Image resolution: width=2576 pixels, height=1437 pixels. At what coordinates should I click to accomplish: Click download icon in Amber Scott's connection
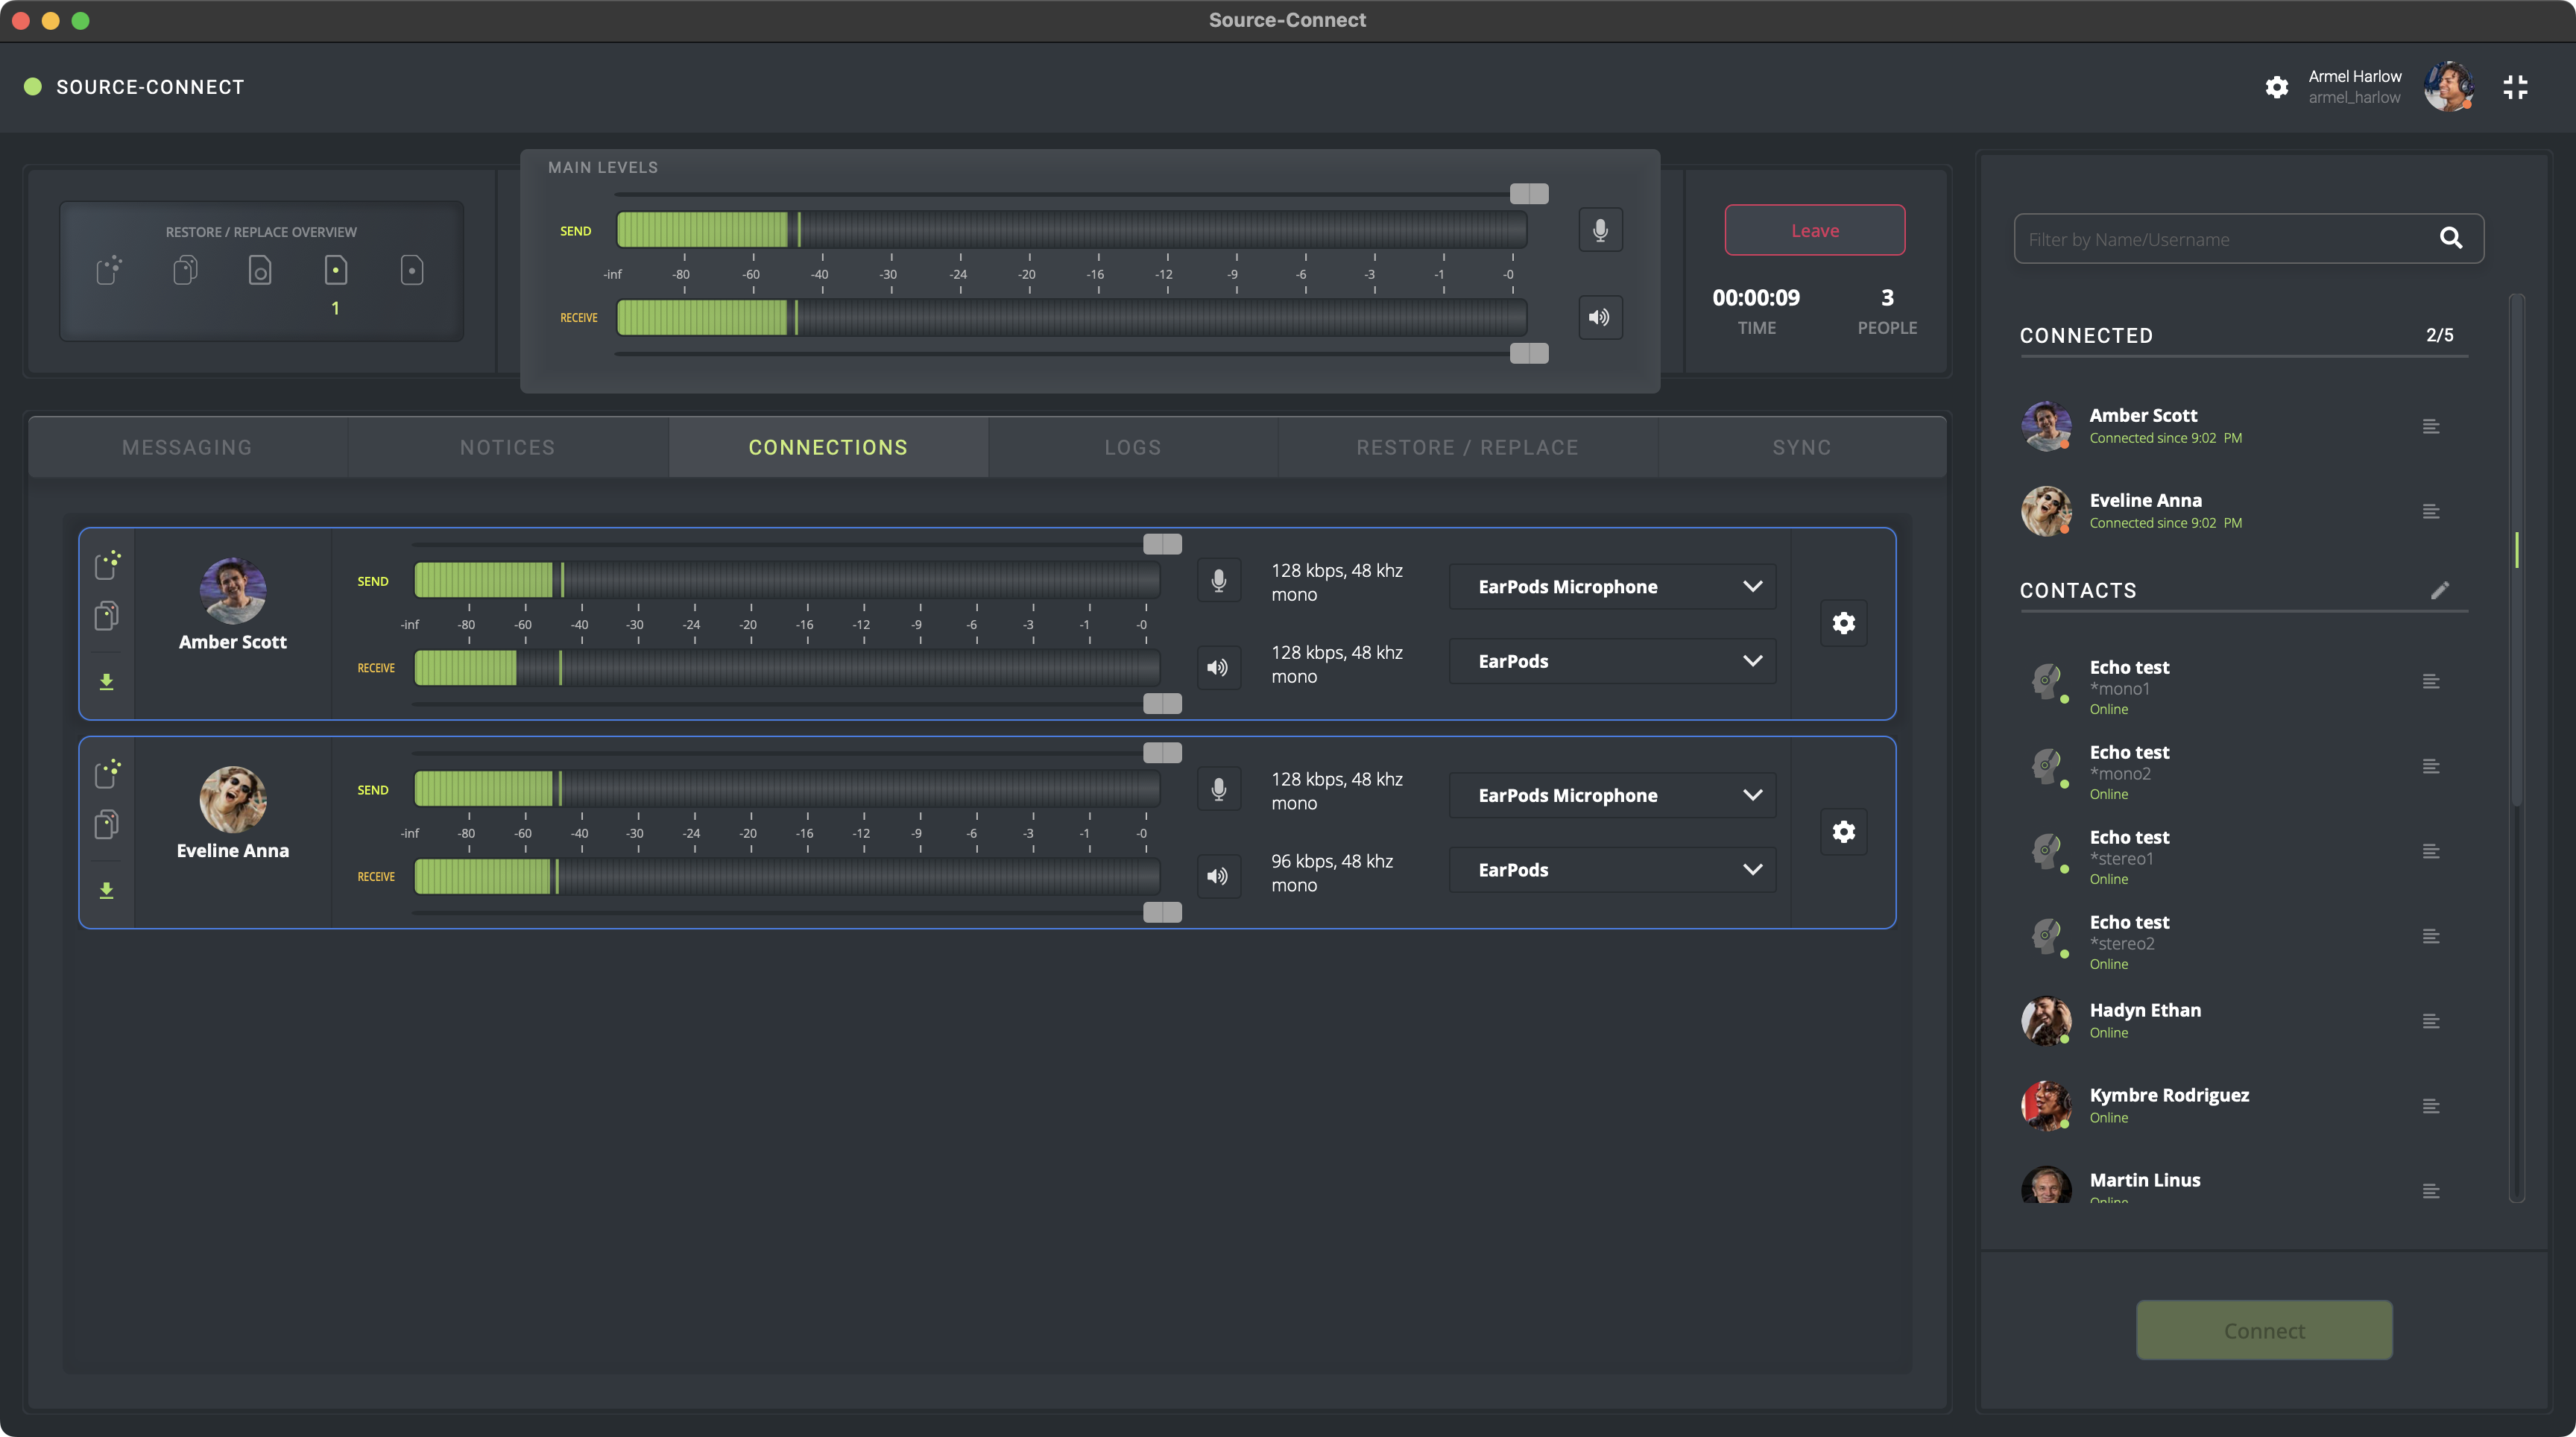pyautogui.click(x=106, y=682)
